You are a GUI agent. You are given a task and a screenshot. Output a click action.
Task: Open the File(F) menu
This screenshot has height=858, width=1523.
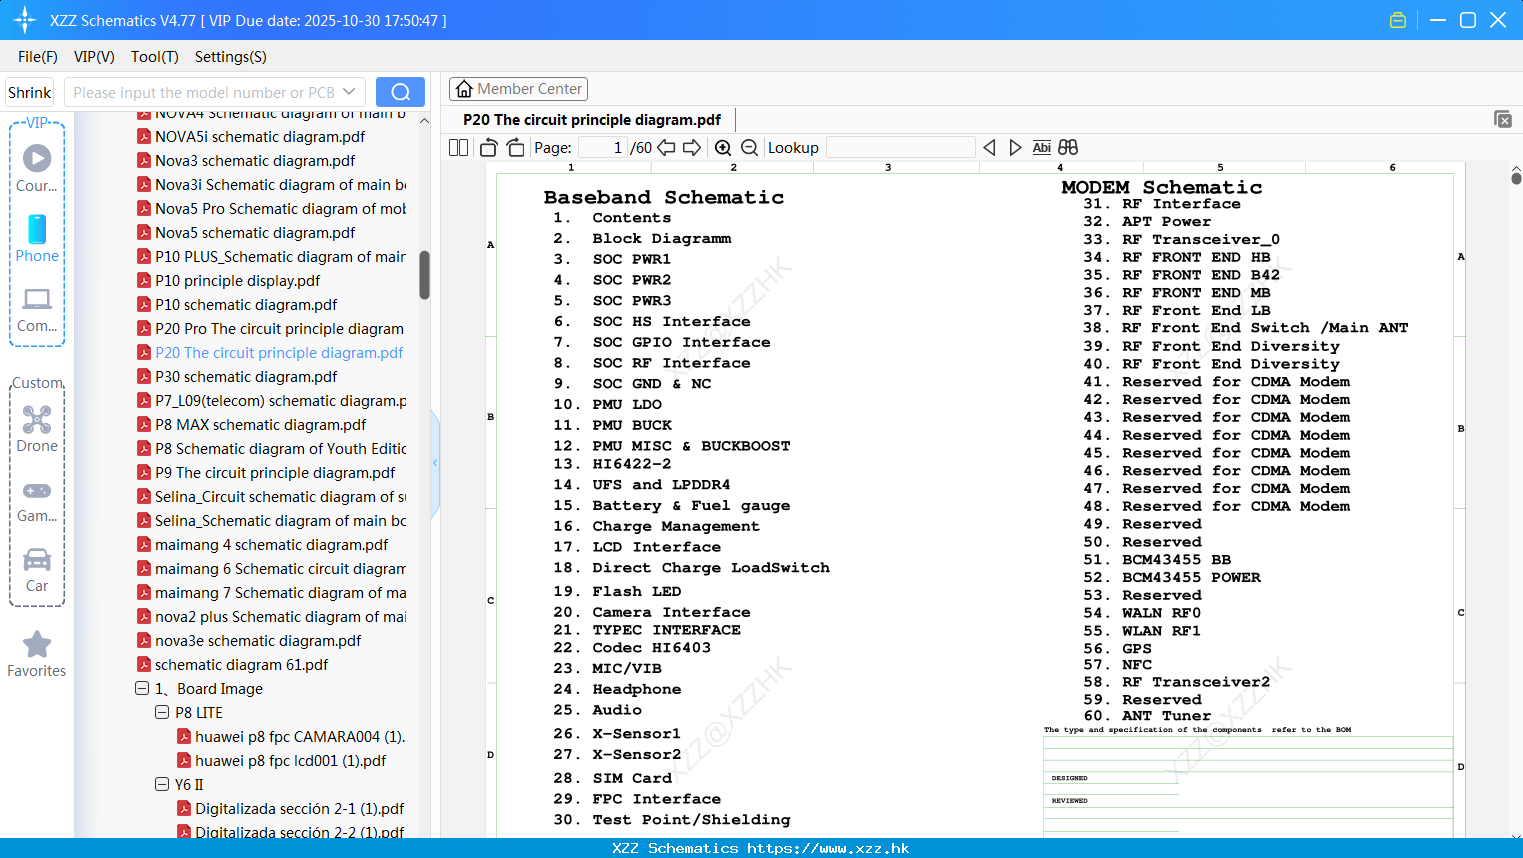point(38,57)
